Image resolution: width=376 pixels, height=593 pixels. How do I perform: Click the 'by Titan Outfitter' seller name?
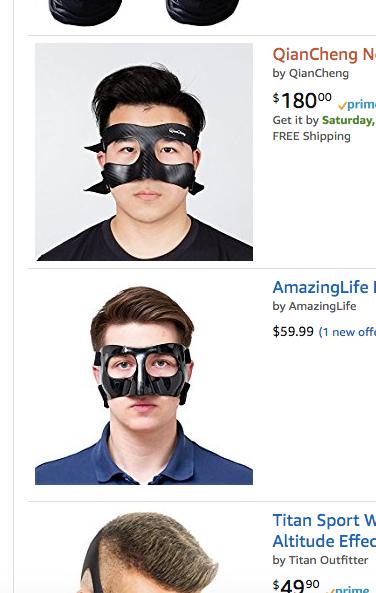(x=320, y=560)
